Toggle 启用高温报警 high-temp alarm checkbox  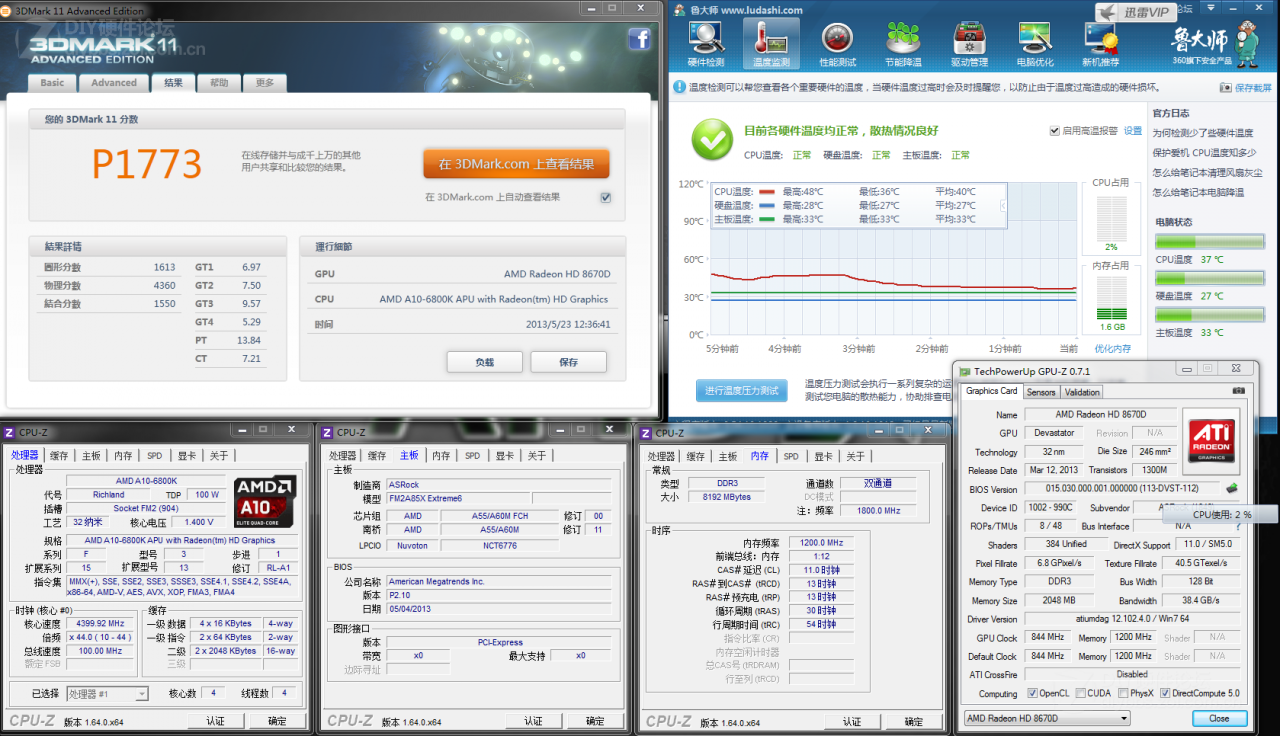pos(1055,131)
